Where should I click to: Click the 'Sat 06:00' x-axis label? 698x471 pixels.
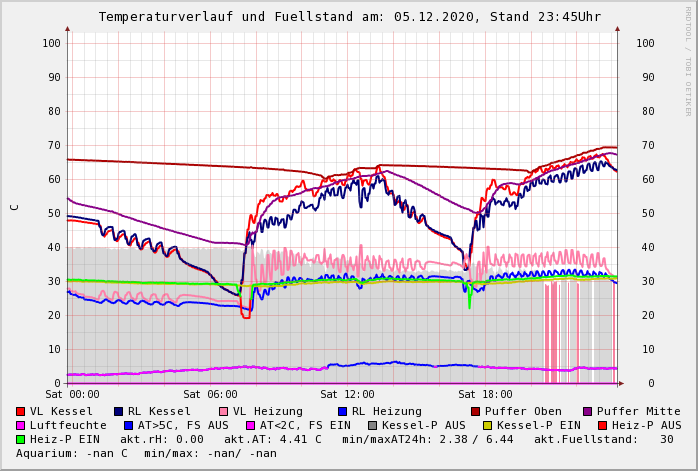[210, 394]
